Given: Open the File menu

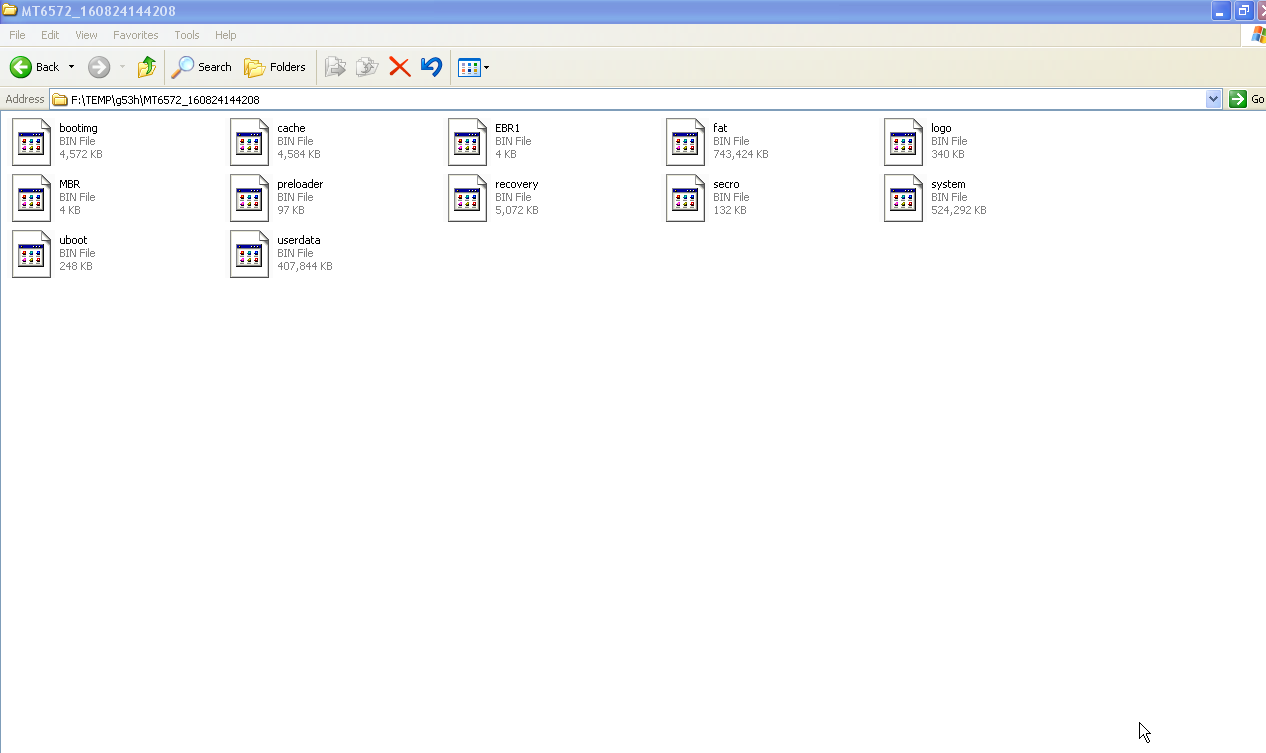Looking at the screenshot, I should [x=17, y=35].
